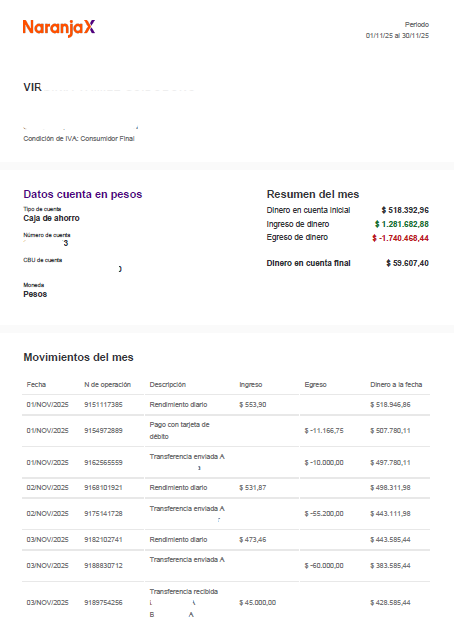
Task: Click the 'Dinero a la fecha' column header
Action: point(396,384)
